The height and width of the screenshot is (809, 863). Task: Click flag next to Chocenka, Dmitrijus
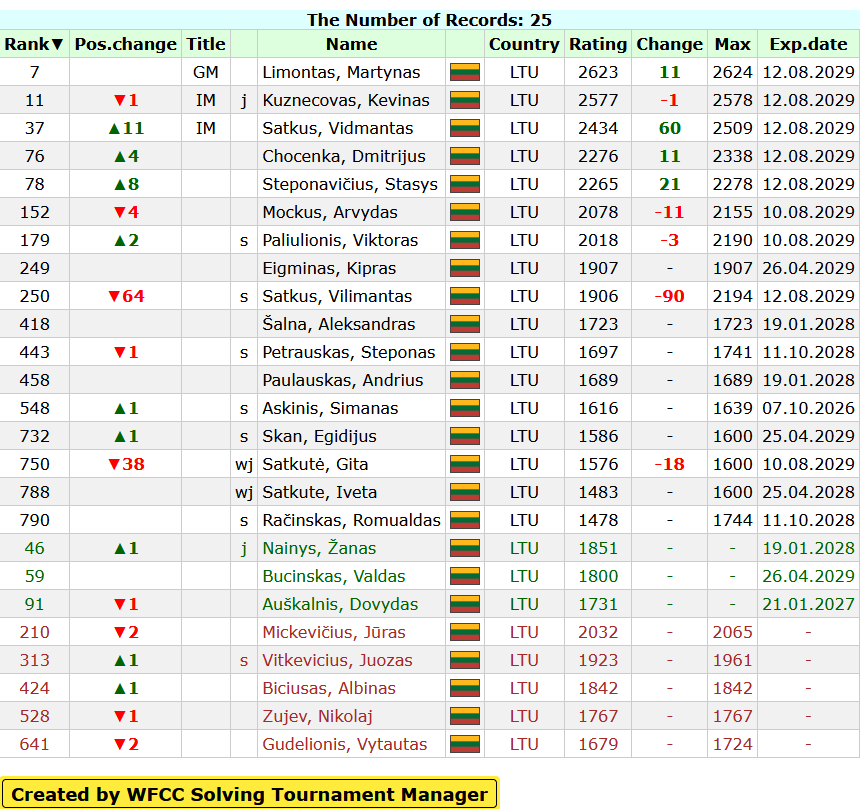click(465, 156)
